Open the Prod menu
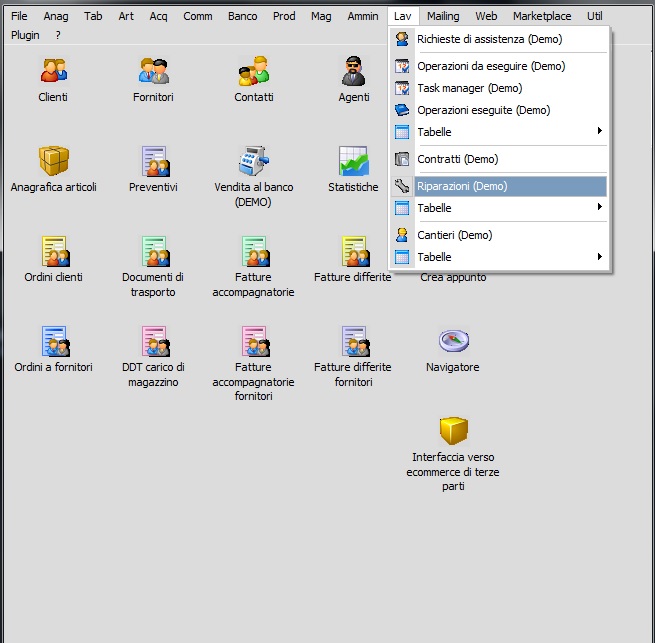 pos(284,16)
